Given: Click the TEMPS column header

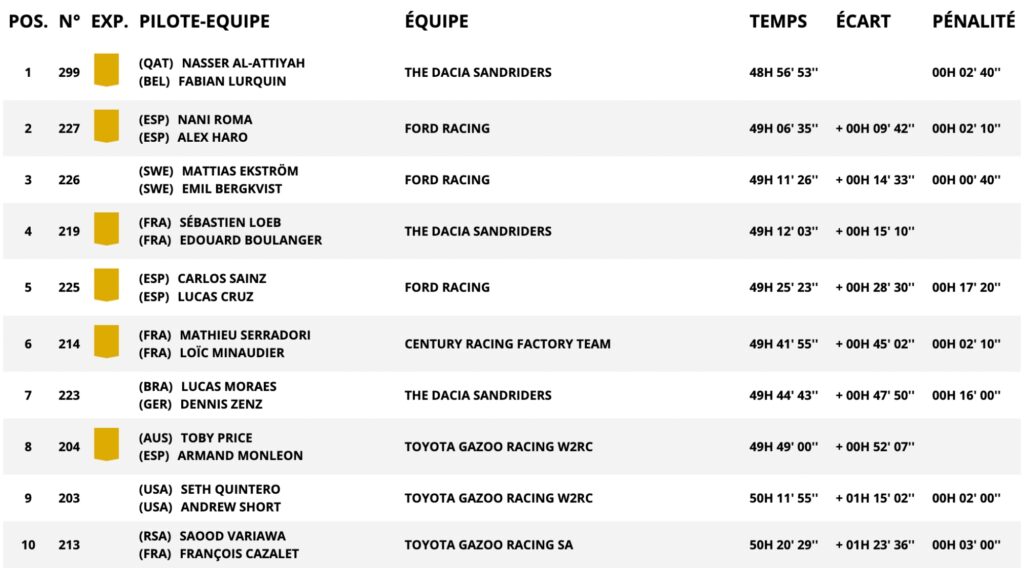Looking at the screenshot, I should tap(778, 21).
